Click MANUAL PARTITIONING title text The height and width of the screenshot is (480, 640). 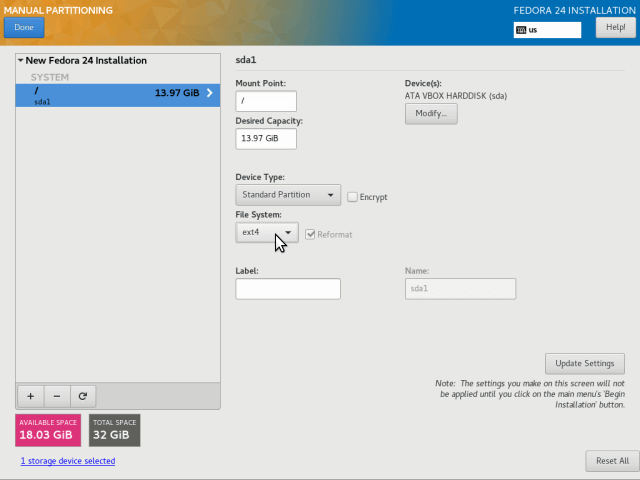click(x=58, y=10)
